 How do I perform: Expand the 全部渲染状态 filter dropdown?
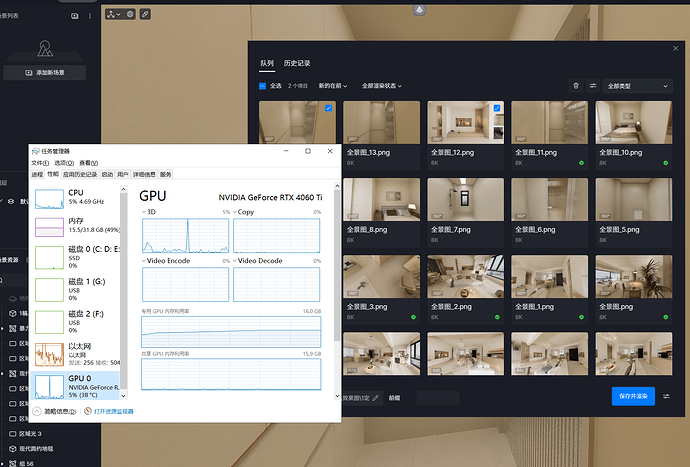point(382,86)
